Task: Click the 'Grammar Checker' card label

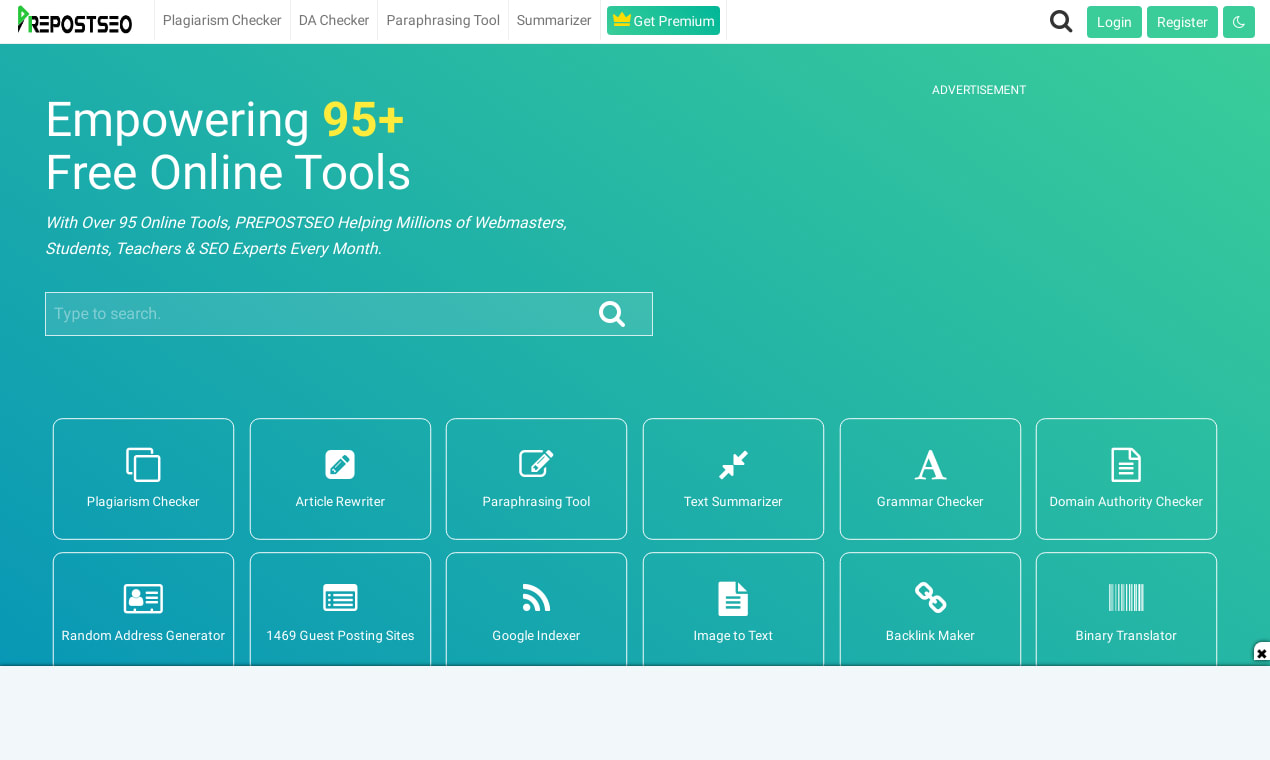Action: coord(930,502)
